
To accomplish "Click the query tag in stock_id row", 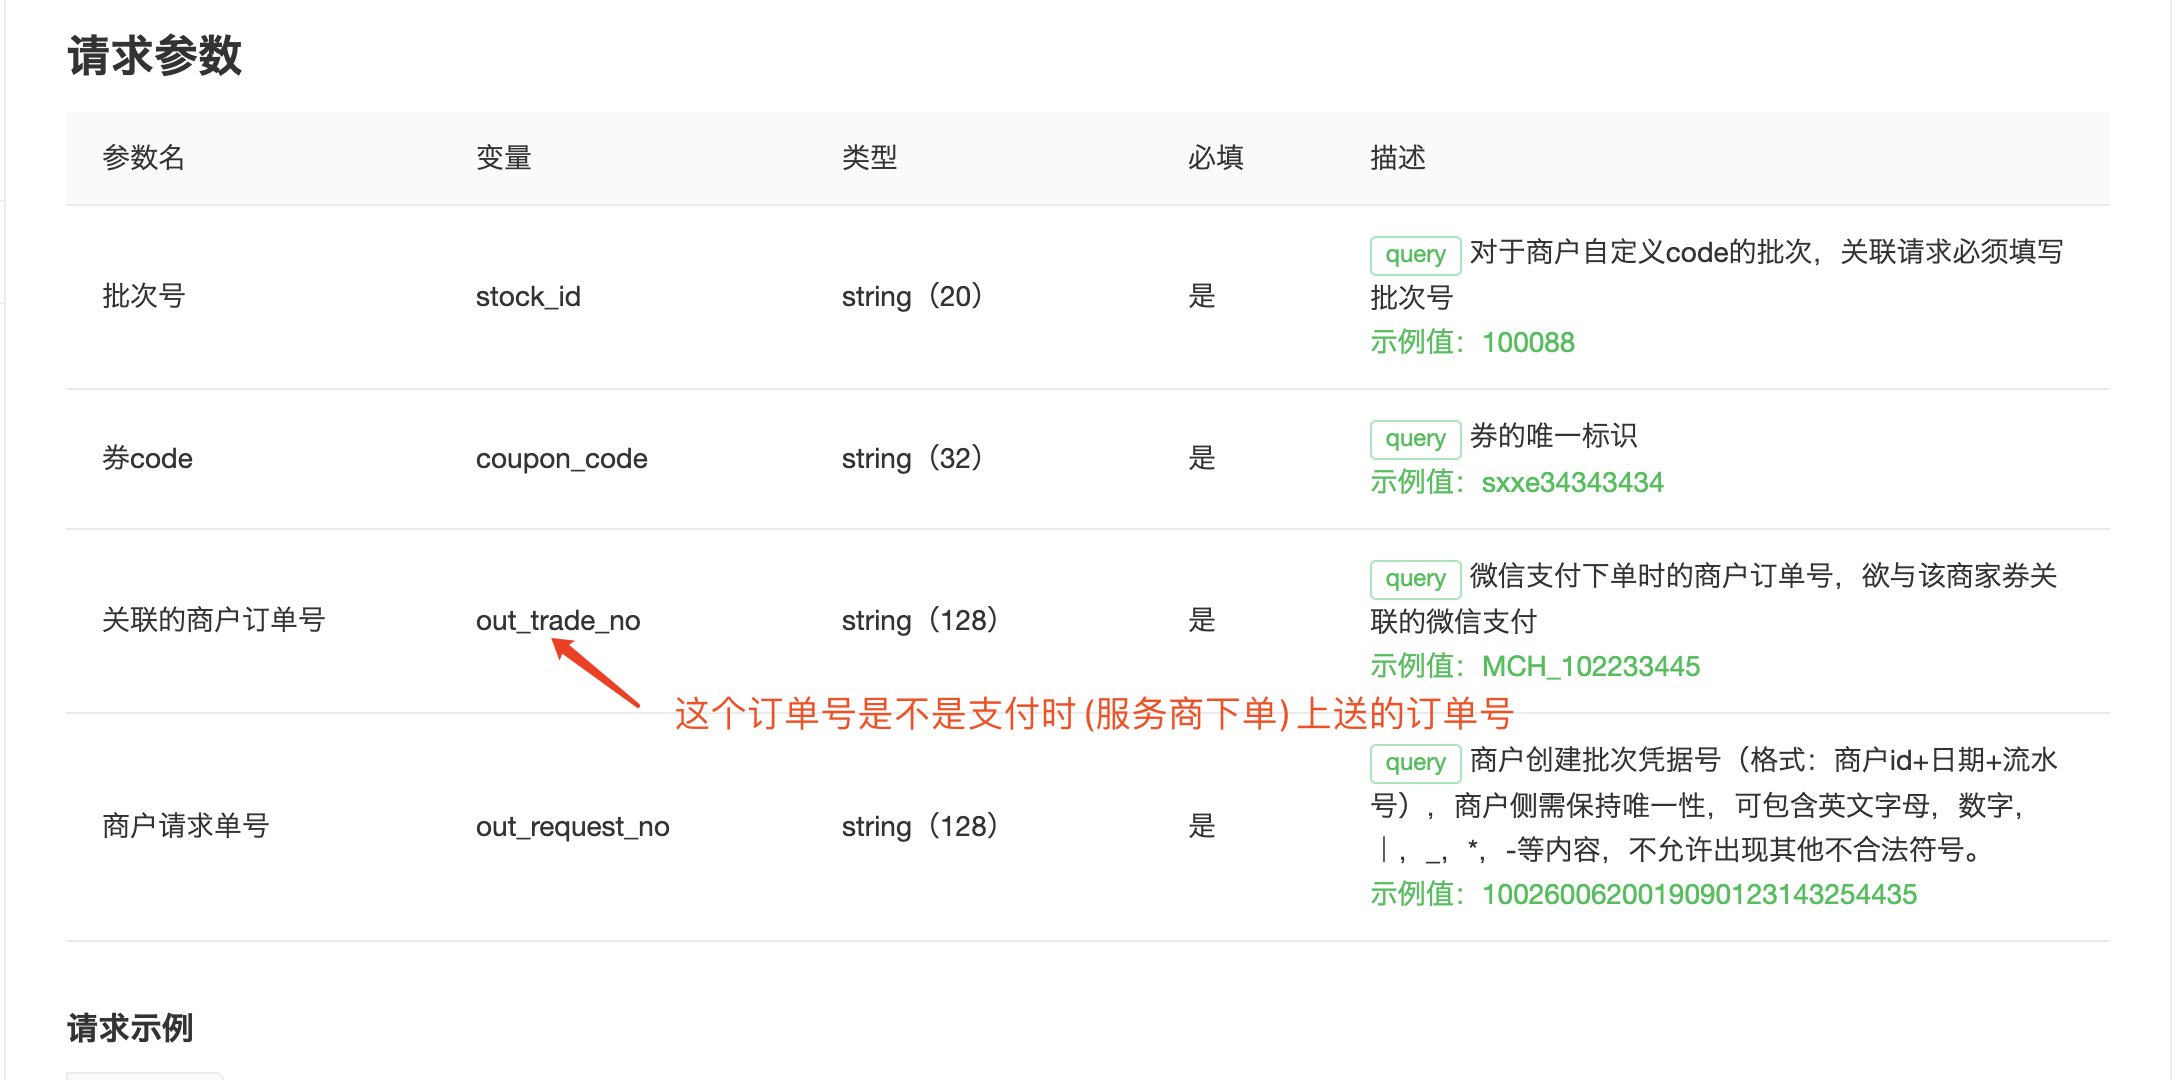I will click(x=1415, y=254).
